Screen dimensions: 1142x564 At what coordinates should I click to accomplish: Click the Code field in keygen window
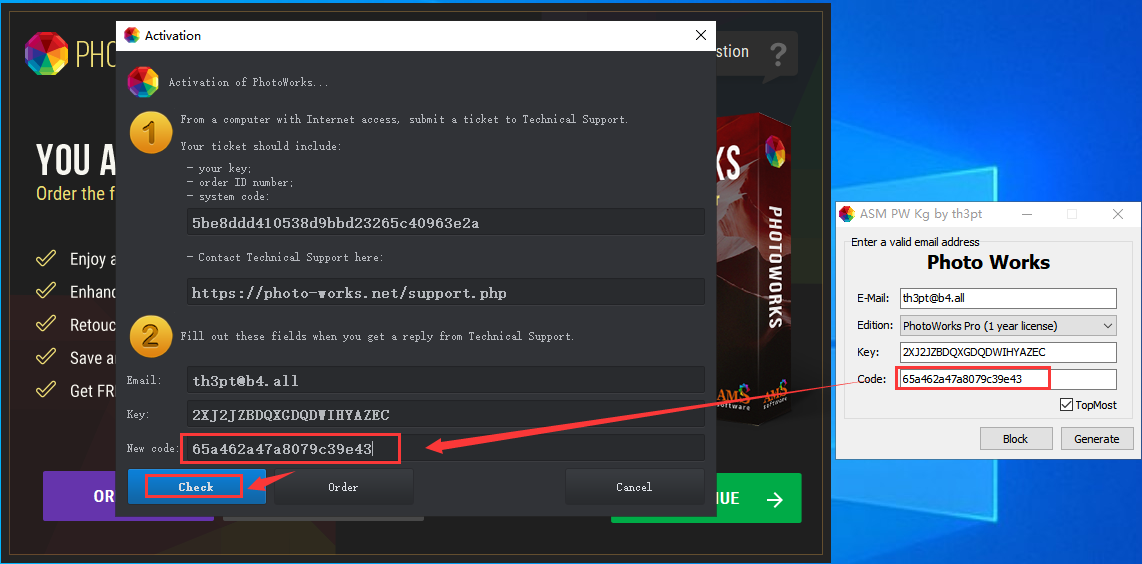tap(1008, 379)
